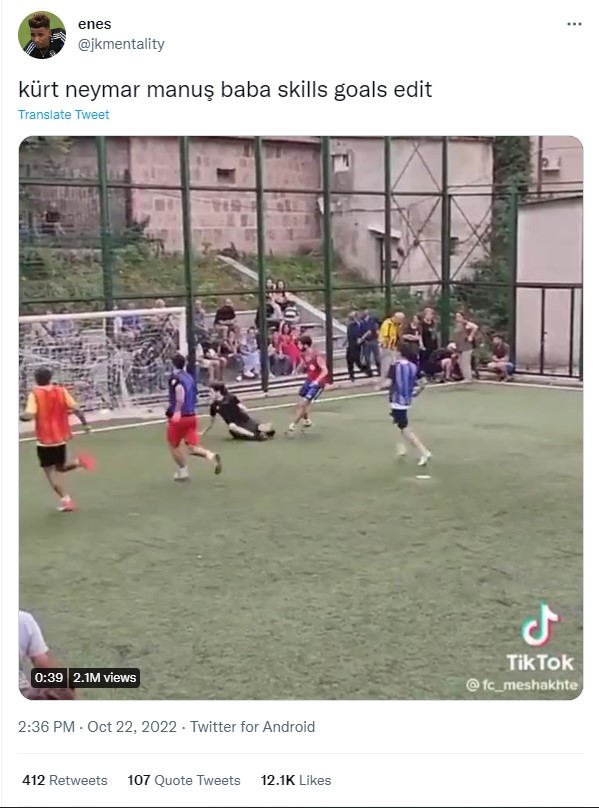Screen dimensions: 599x808
Task: Open the 2:36 PM · Oct 22, 2022 timestamp
Action: click(x=97, y=727)
